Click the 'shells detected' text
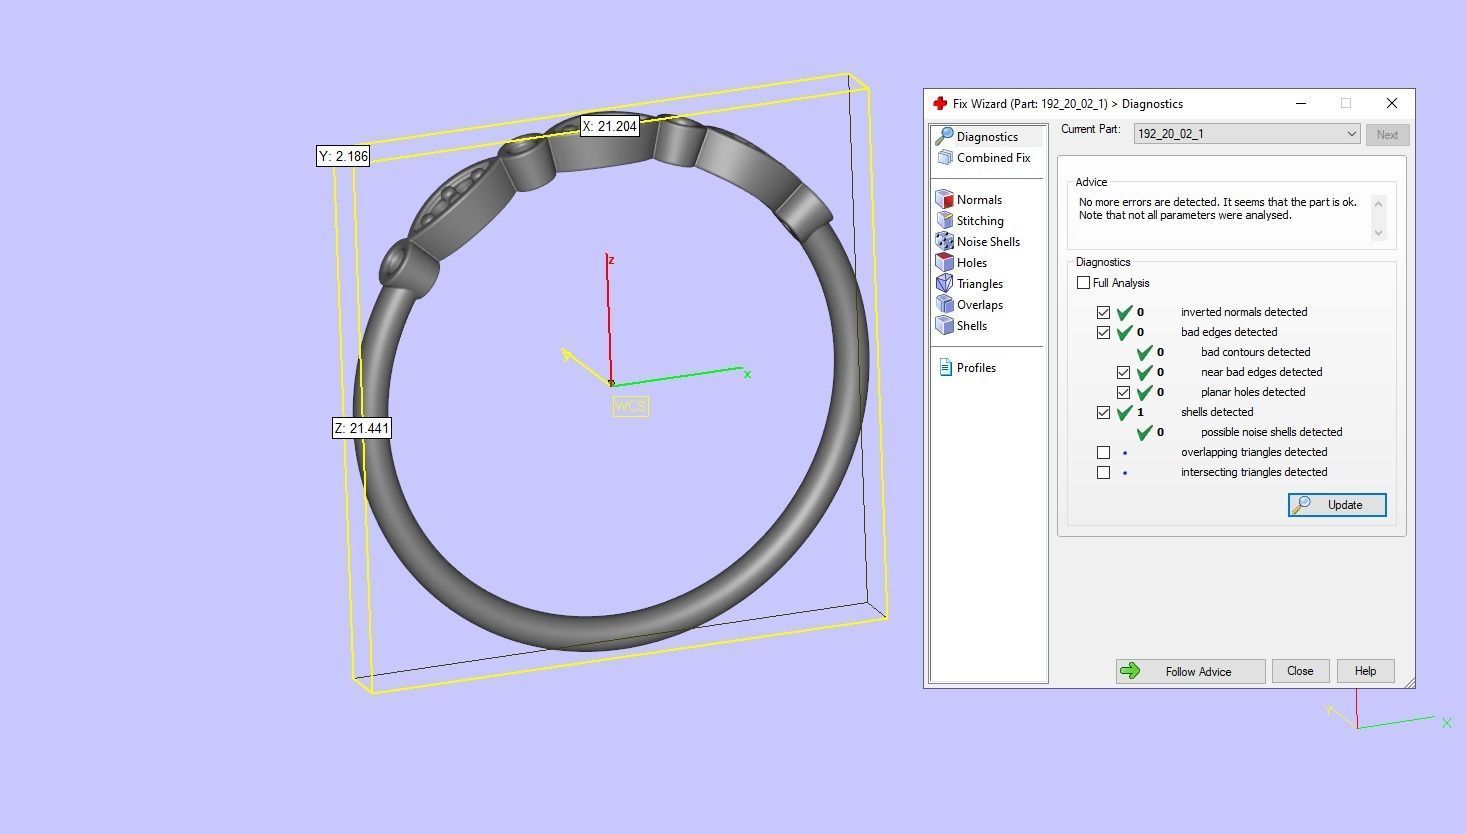This screenshot has width=1466, height=834. 1217,412
